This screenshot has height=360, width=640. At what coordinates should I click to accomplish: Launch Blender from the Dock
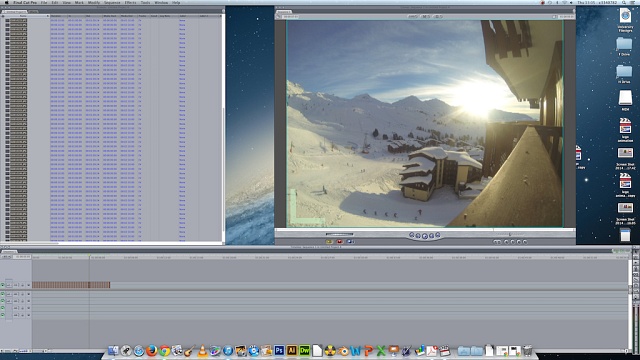[343, 351]
